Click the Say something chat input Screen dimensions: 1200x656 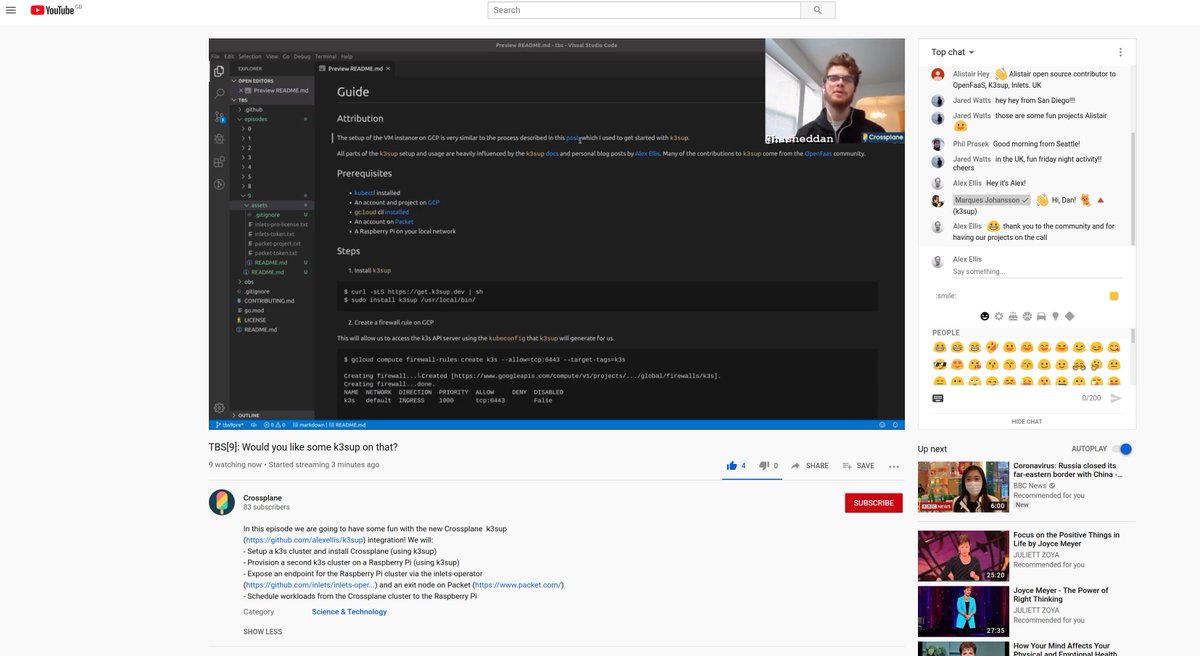coord(1035,272)
